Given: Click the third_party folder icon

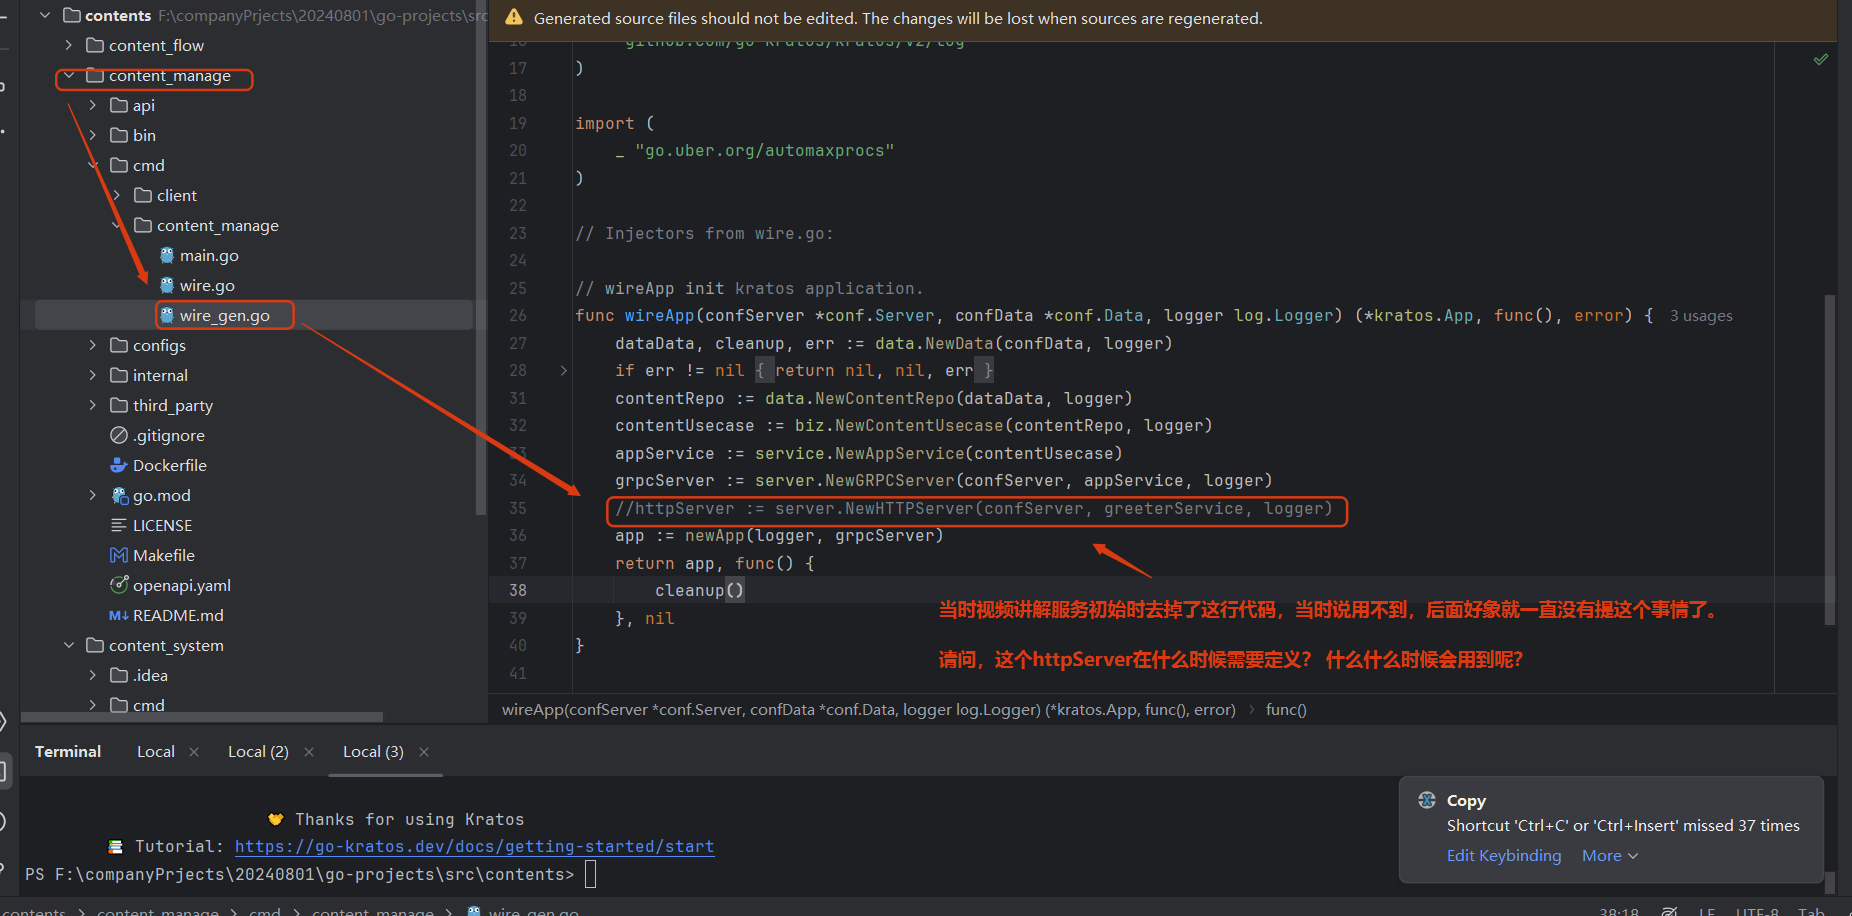Looking at the screenshot, I should (119, 405).
